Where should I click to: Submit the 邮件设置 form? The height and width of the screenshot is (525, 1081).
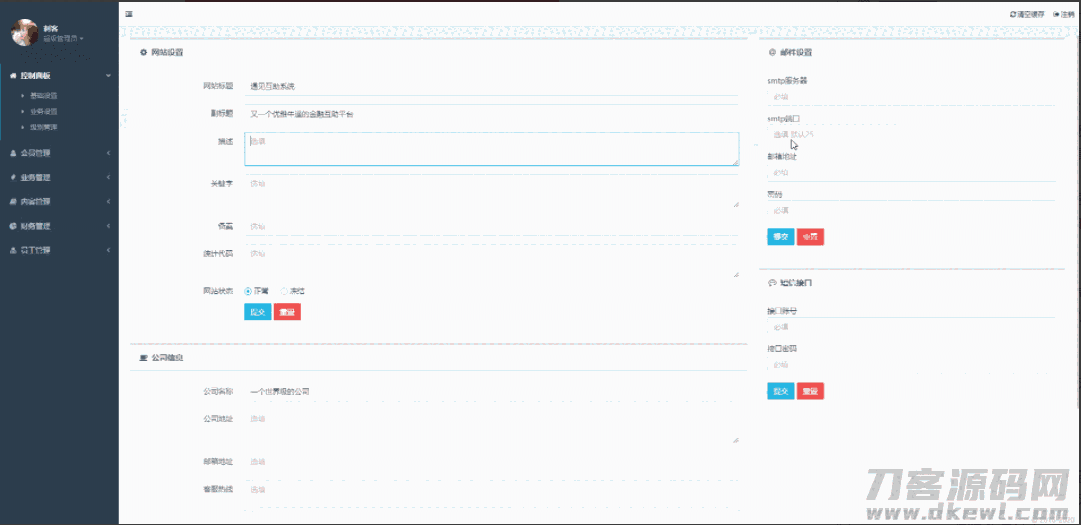pos(780,237)
